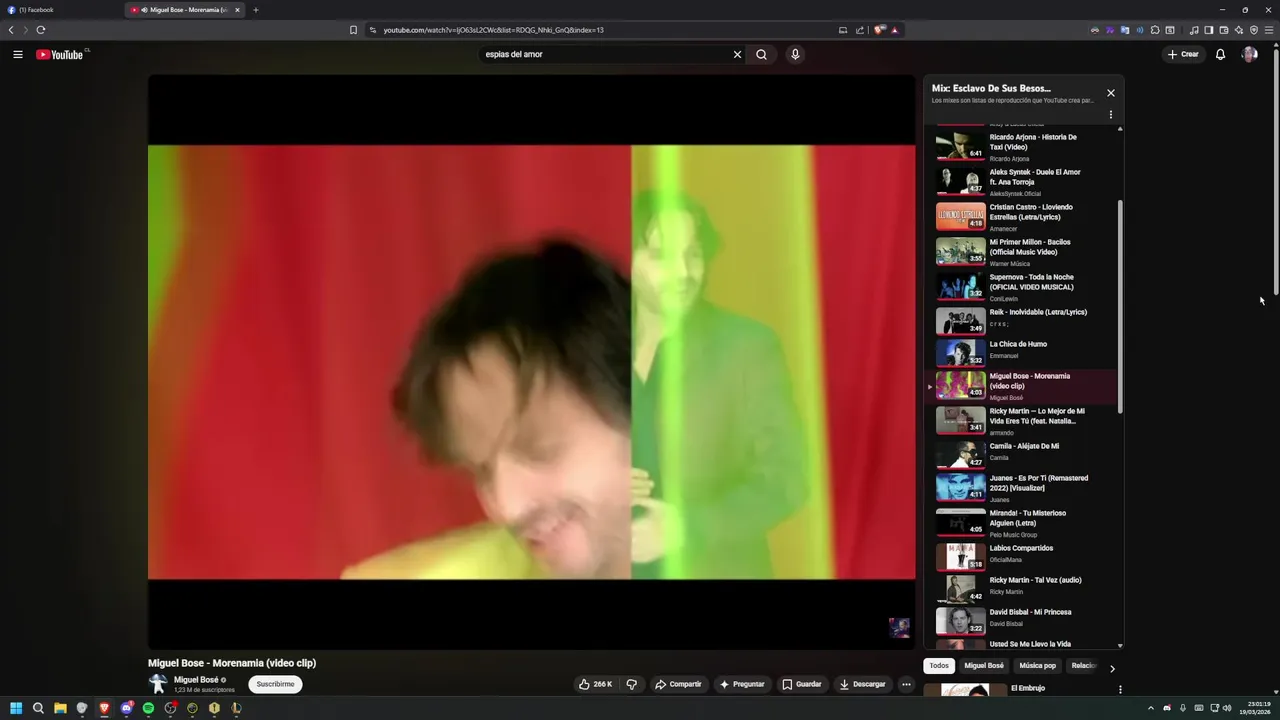Viewport: 1280px width, 720px height.
Task: Click the share page icon in address bar
Action: [860, 30]
